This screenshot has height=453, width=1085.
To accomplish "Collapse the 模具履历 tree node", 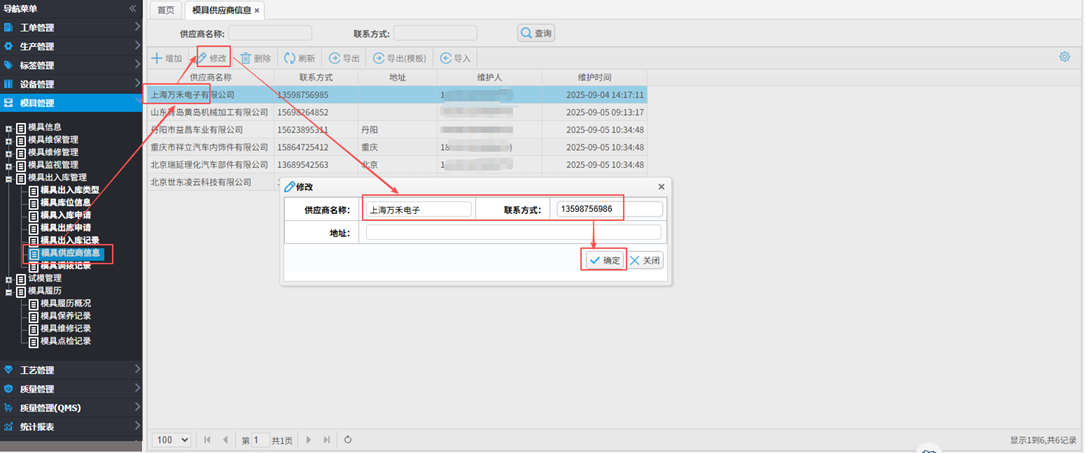I will click(9, 291).
